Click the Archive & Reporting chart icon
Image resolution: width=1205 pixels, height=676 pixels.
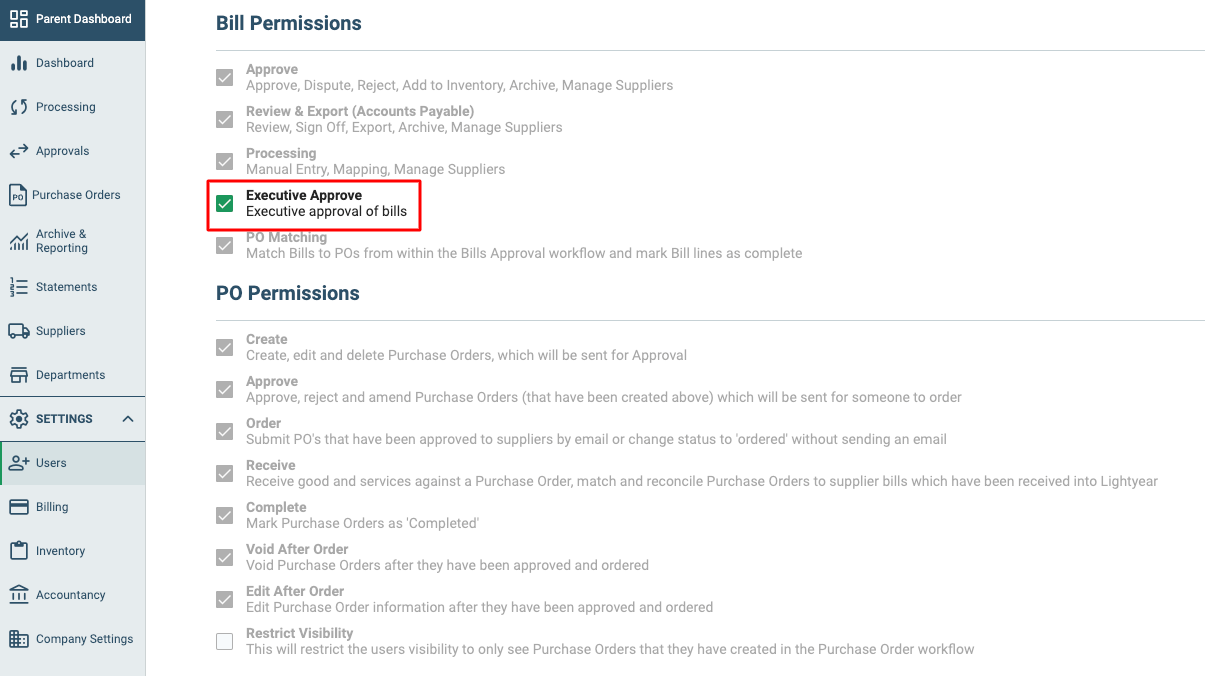click(x=18, y=241)
